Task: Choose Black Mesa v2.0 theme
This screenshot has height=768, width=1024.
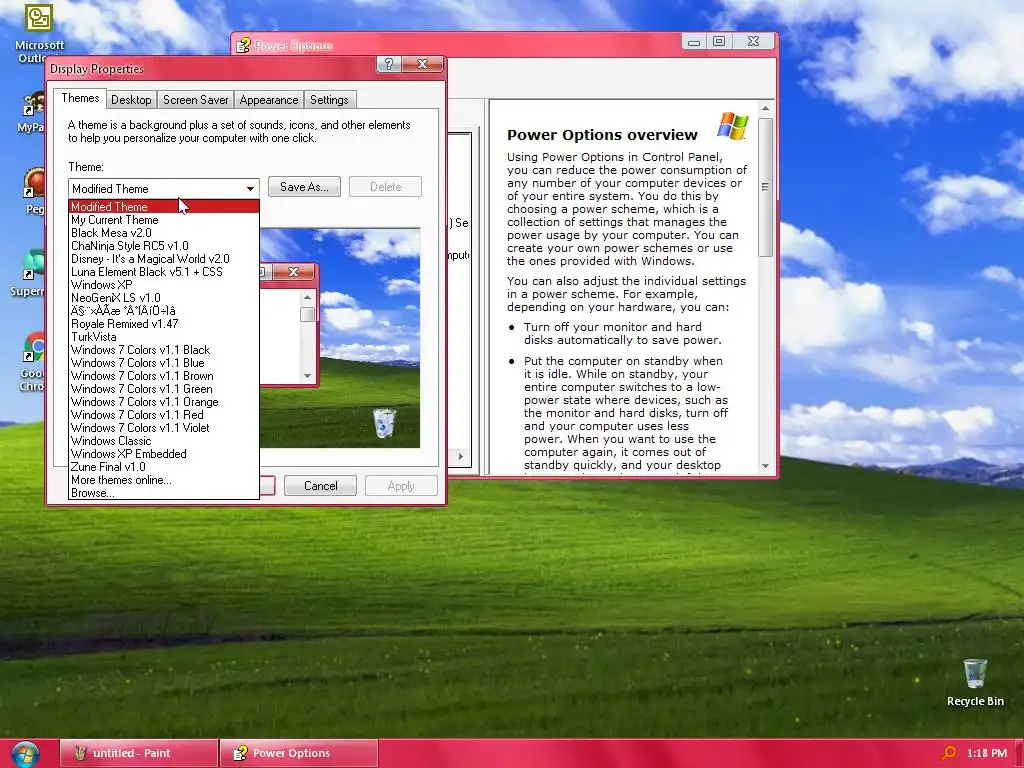Action: tap(164, 232)
